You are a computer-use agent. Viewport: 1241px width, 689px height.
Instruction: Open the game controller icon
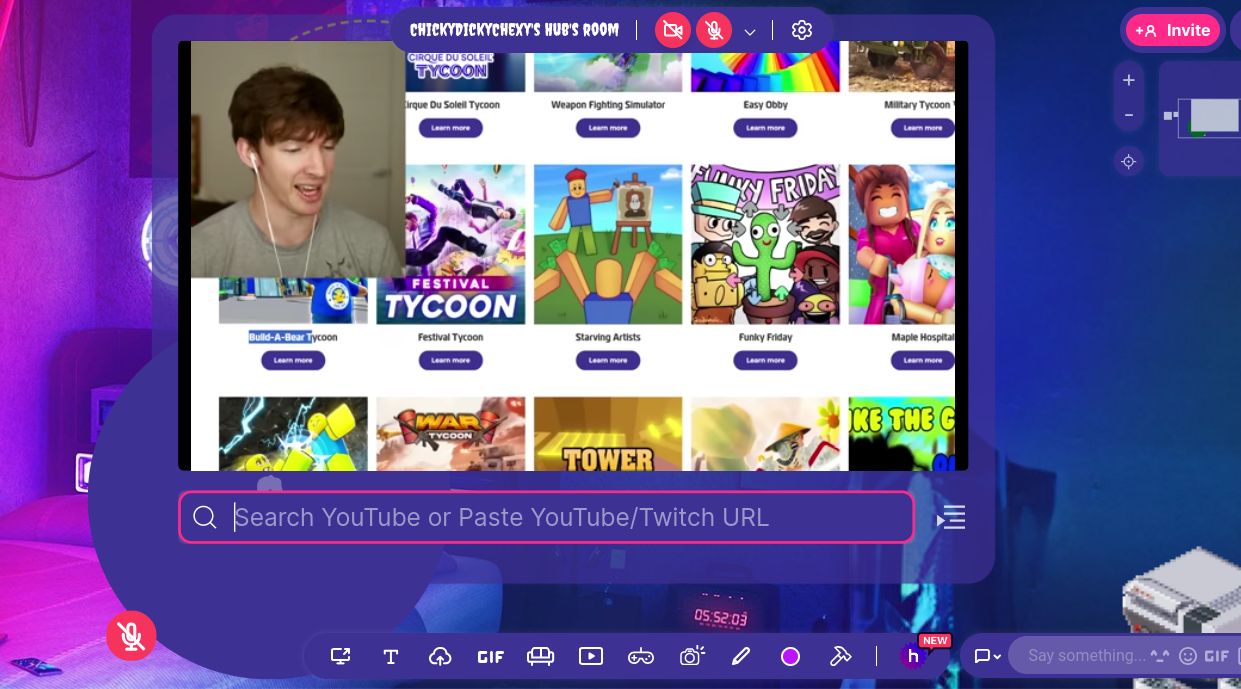point(641,657)
